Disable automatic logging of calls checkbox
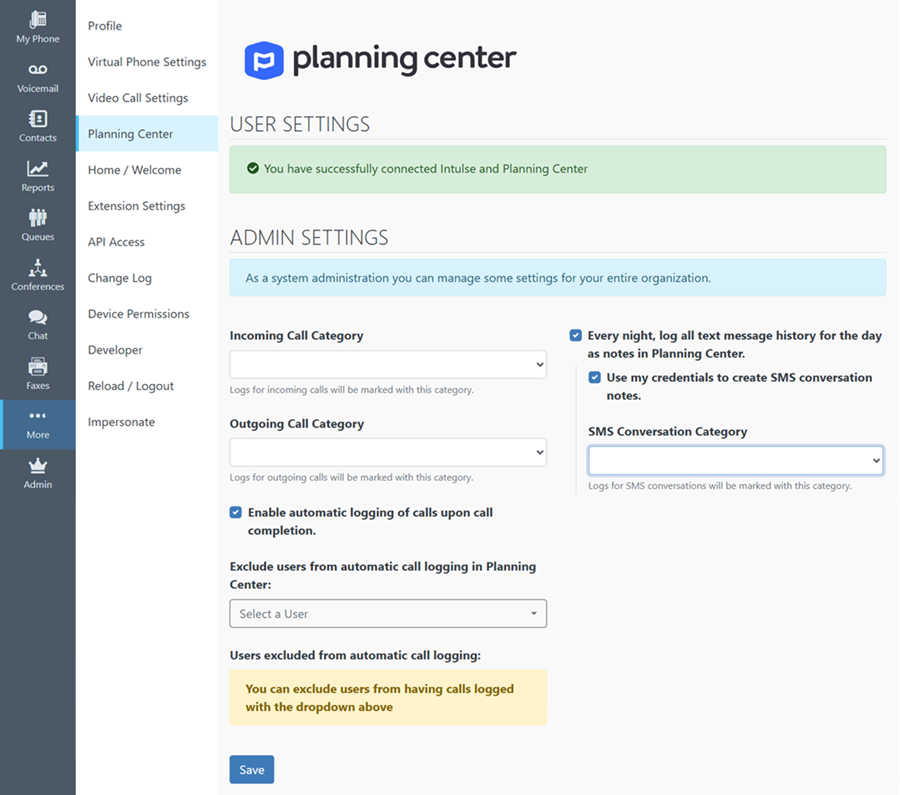This screenshot has width=900, height=795. [236, 512]
